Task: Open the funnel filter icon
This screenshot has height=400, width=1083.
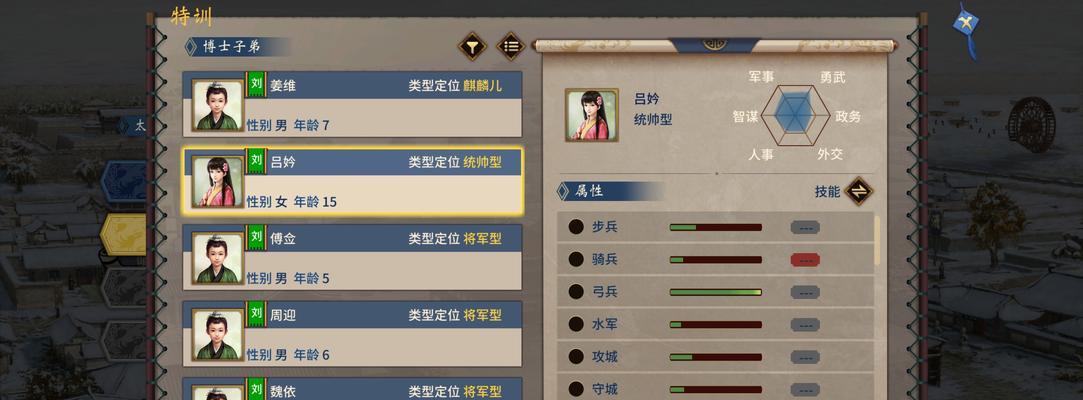Action: pyautogui.click(x=472, y=47)
